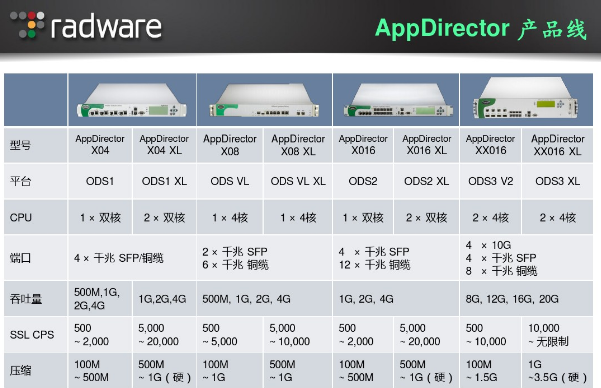Viewport: 601px width, 388px height.
Task: Click the AppDirector X016 model cell
Action: pyautogui.click(x=363, y=145)
